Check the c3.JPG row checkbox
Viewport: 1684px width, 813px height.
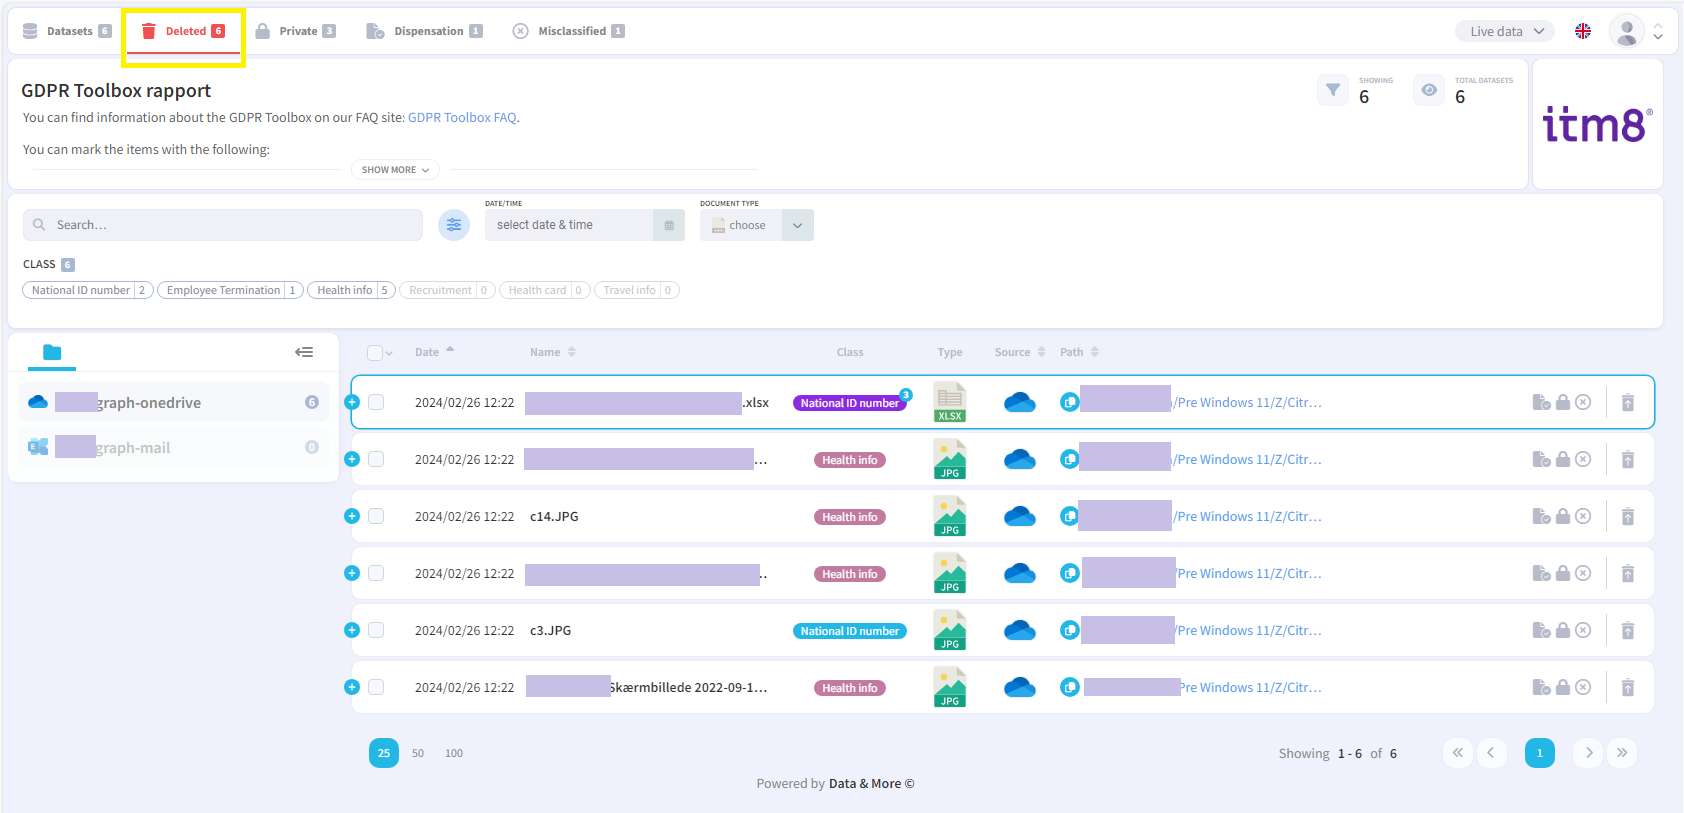coord(376,630)
